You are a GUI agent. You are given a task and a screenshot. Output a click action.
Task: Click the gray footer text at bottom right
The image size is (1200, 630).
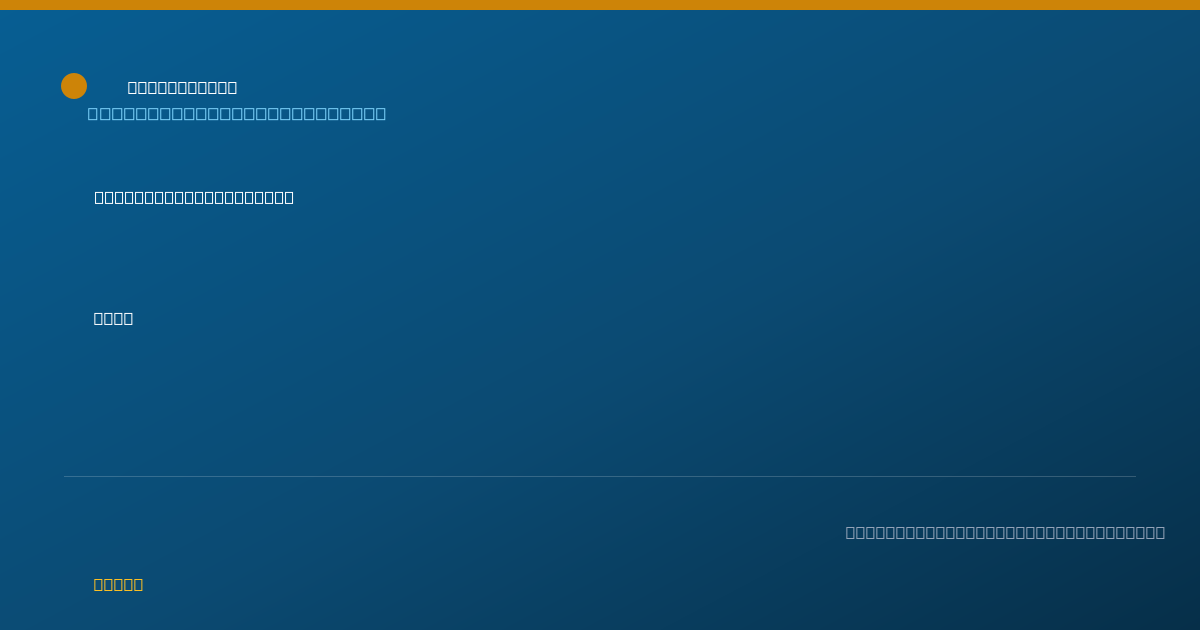click(1005, 533)
